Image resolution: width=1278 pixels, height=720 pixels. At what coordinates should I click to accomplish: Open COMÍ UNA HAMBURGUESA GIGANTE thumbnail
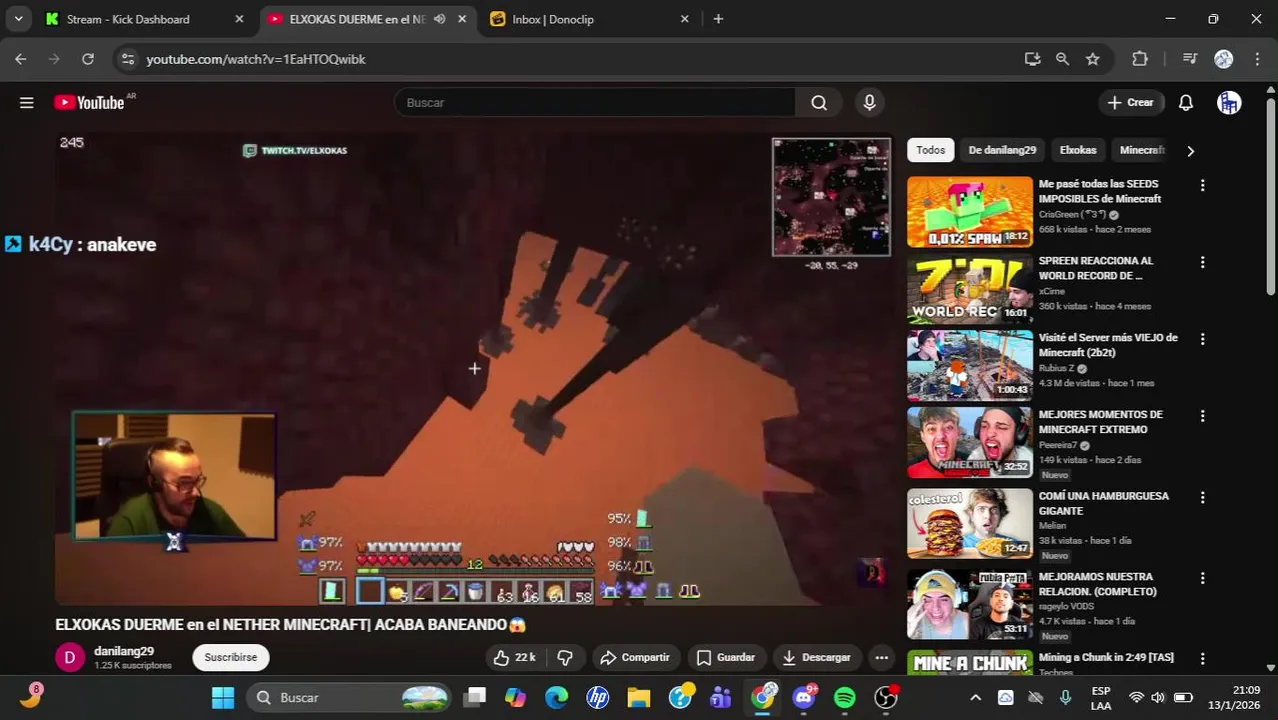pos(970,523)
